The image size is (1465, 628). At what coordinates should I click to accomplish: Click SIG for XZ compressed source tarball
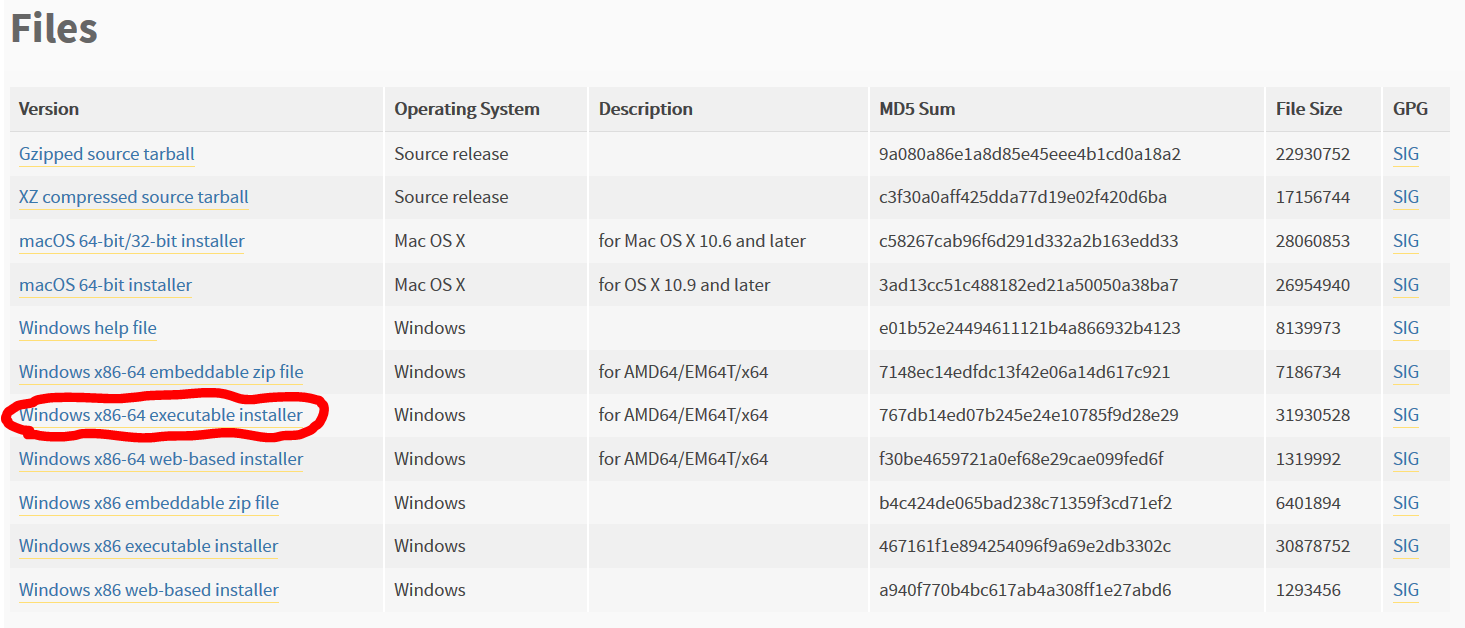(x=1405, y=197)
